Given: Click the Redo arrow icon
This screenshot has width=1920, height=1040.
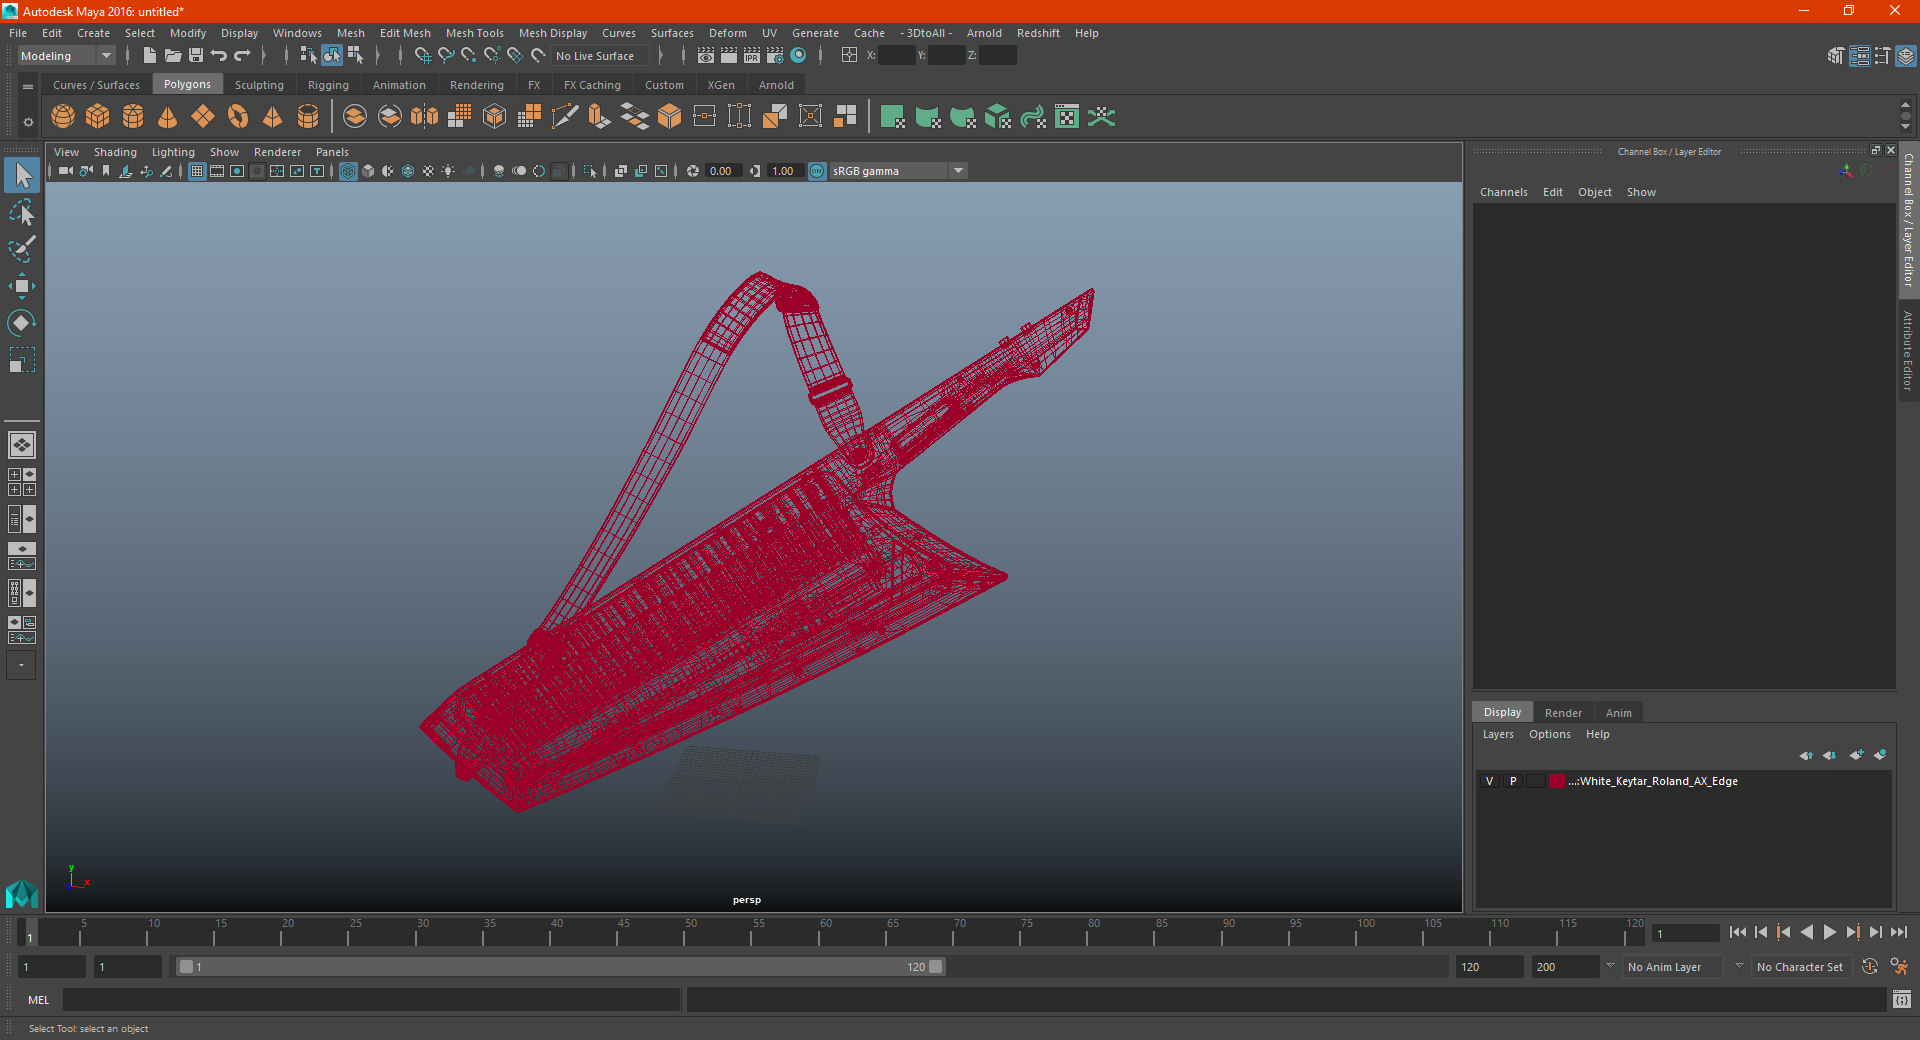Looking at the screenshot, I should point(242,56).
